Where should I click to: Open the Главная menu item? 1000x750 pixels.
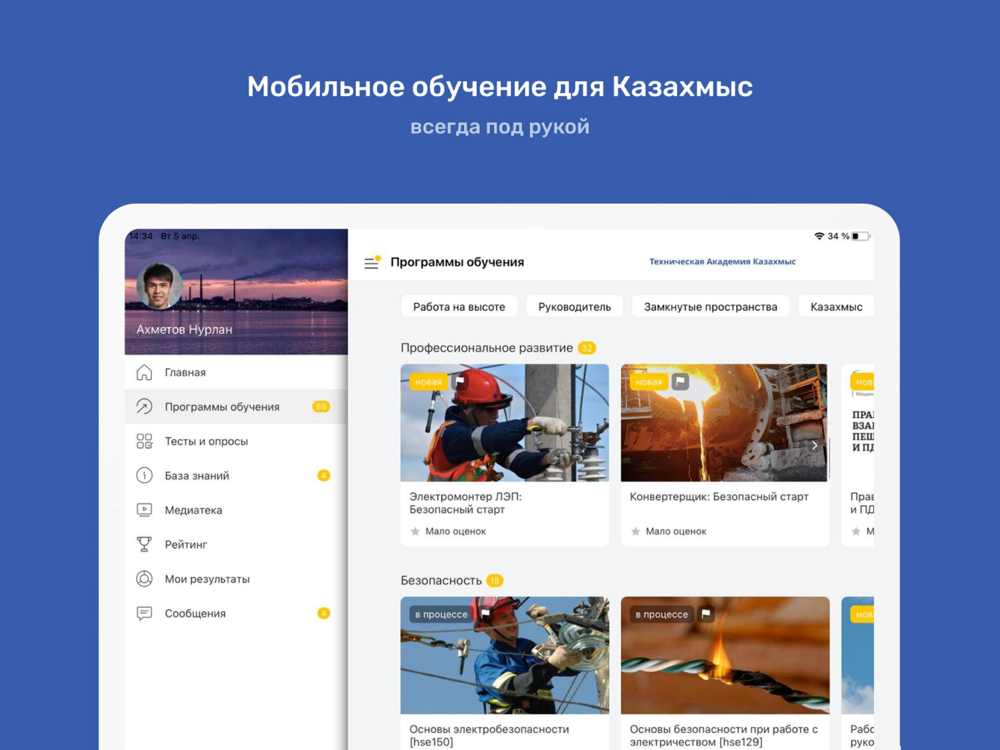tap(236, 372)
